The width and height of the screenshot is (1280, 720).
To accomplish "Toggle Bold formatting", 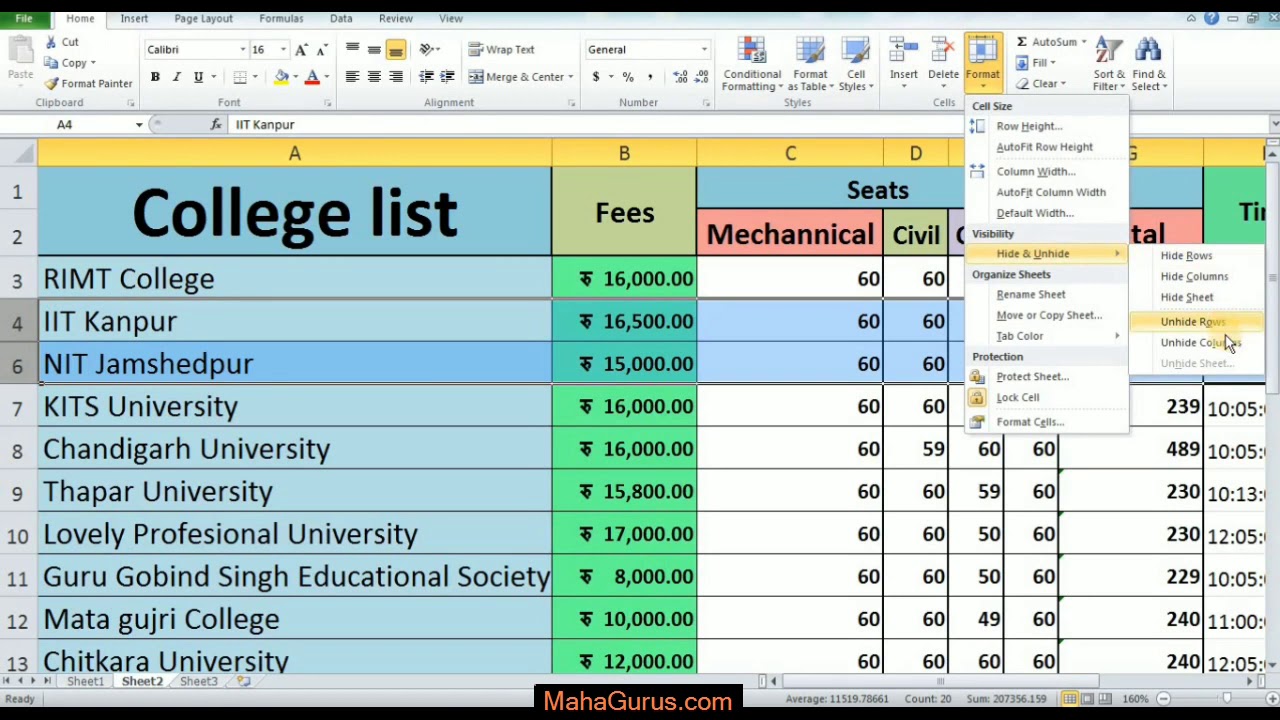I will (x=155, y=77).
